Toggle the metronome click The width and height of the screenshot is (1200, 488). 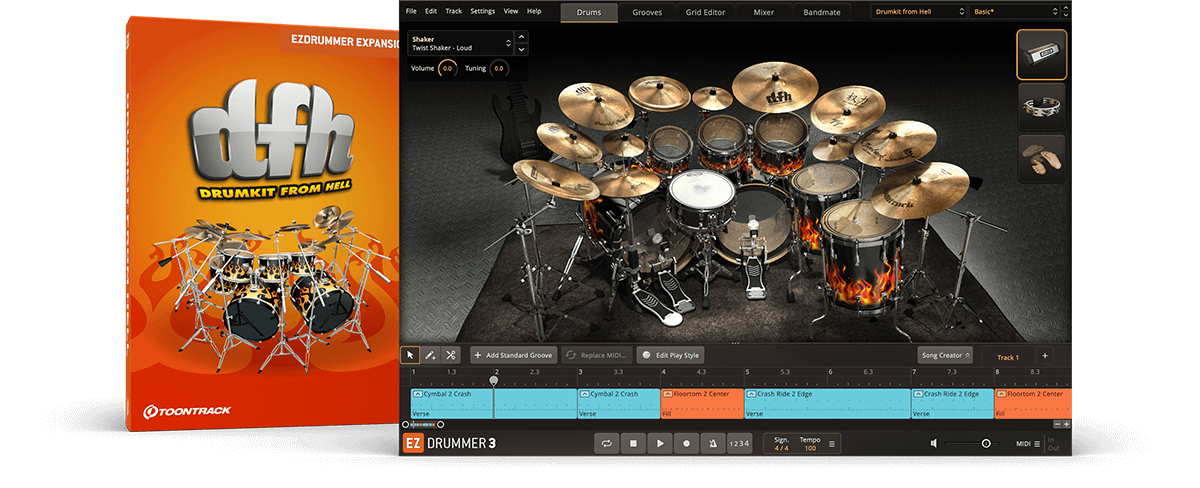click(x=712, y=443)
